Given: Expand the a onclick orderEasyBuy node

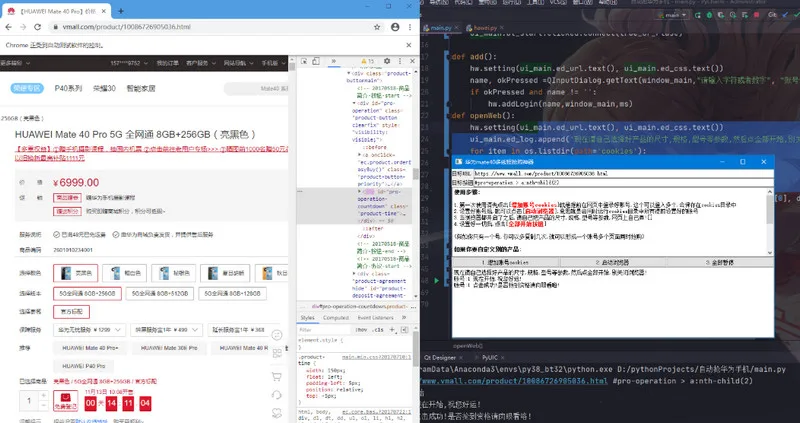Looking at the screenshot, I should coord(360,155).
